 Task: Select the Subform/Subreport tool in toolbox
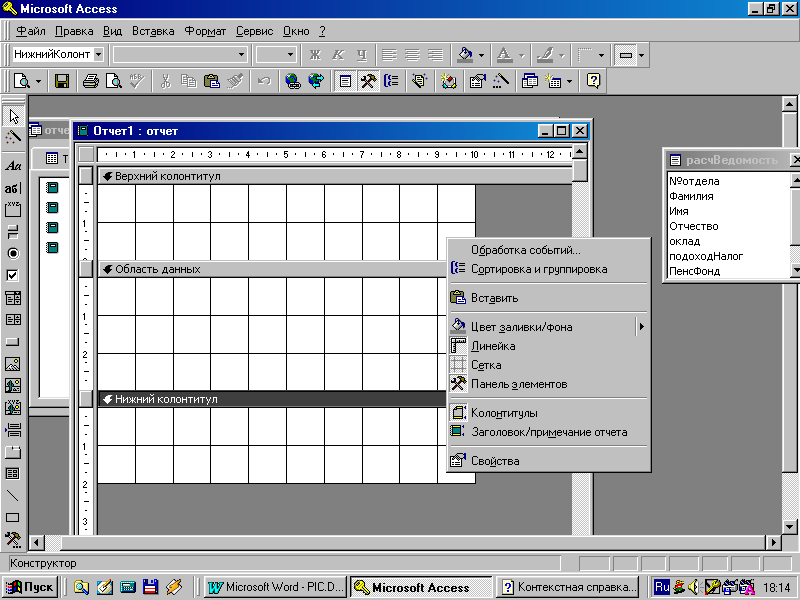click(x=13, y=473)
